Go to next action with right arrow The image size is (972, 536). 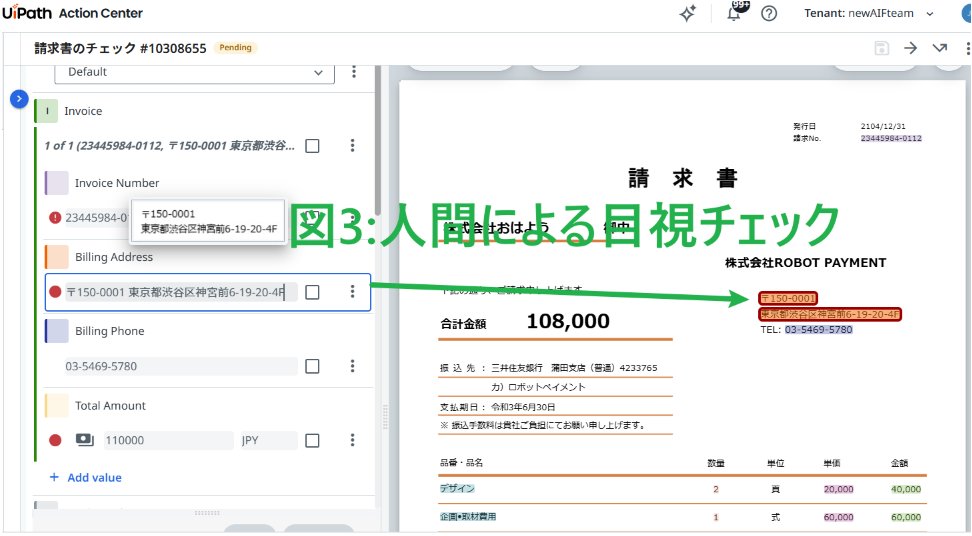pyautogui.click(x=910, y=48)
